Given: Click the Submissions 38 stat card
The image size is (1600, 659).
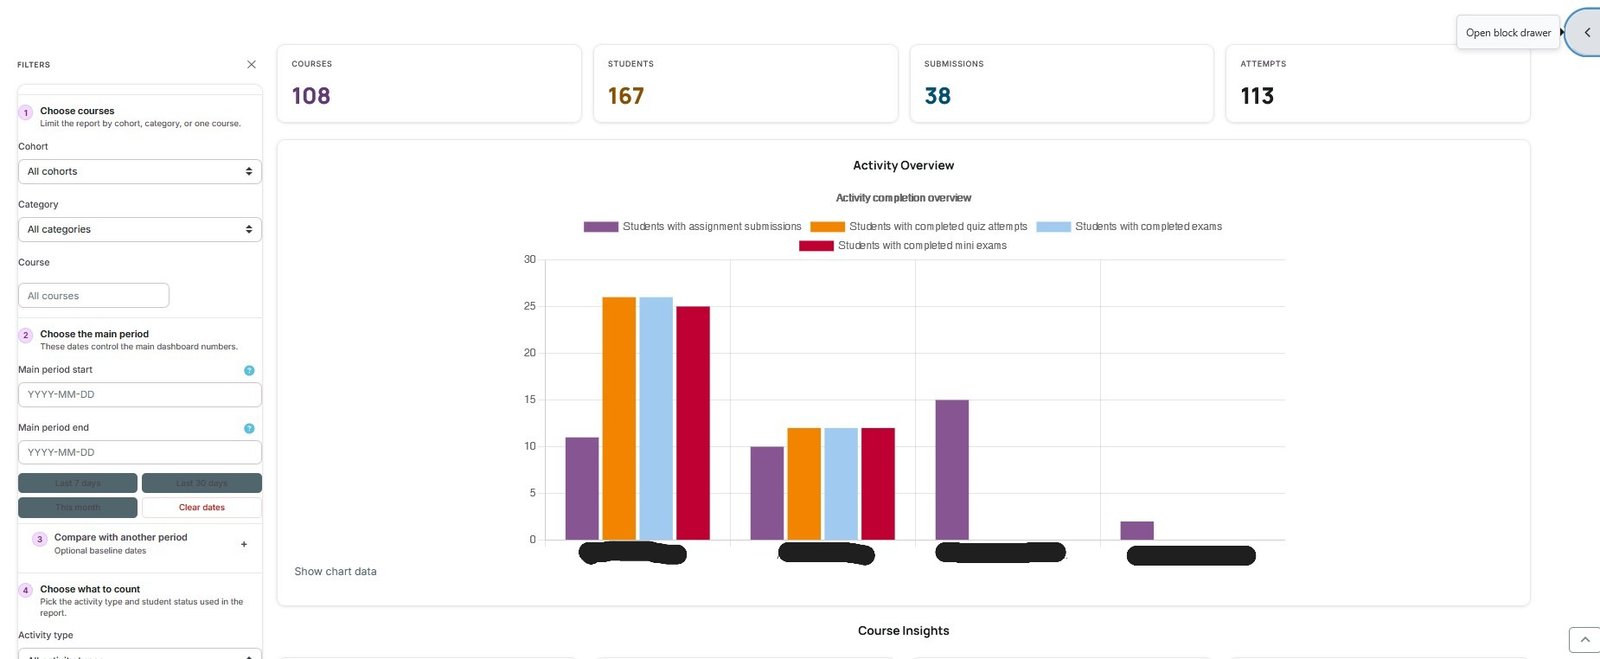Looking at the screenshot, I should pos(1062,83).
